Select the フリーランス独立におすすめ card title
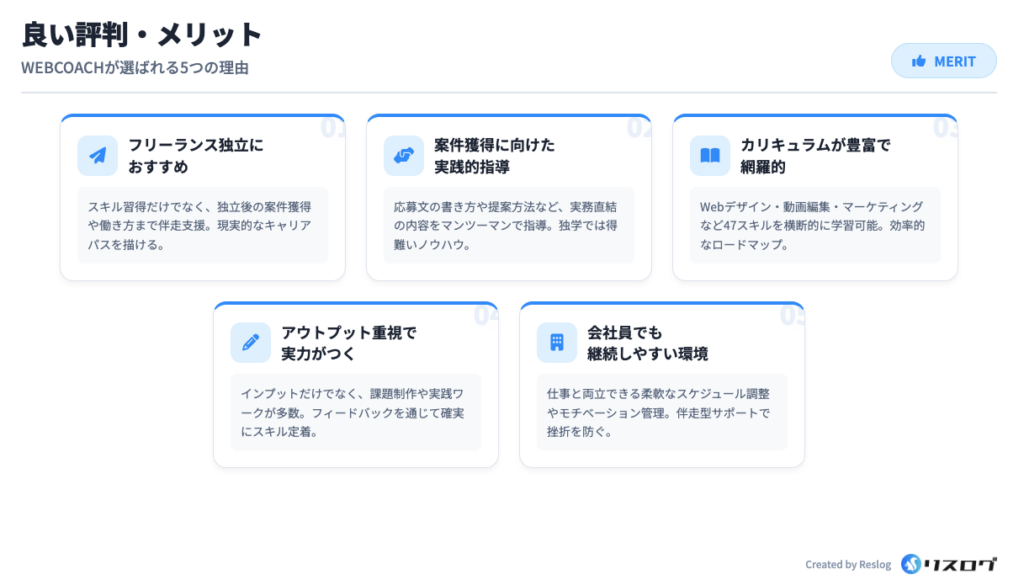The height and width of the screenshot is (580, 1024). click(196, 155)
